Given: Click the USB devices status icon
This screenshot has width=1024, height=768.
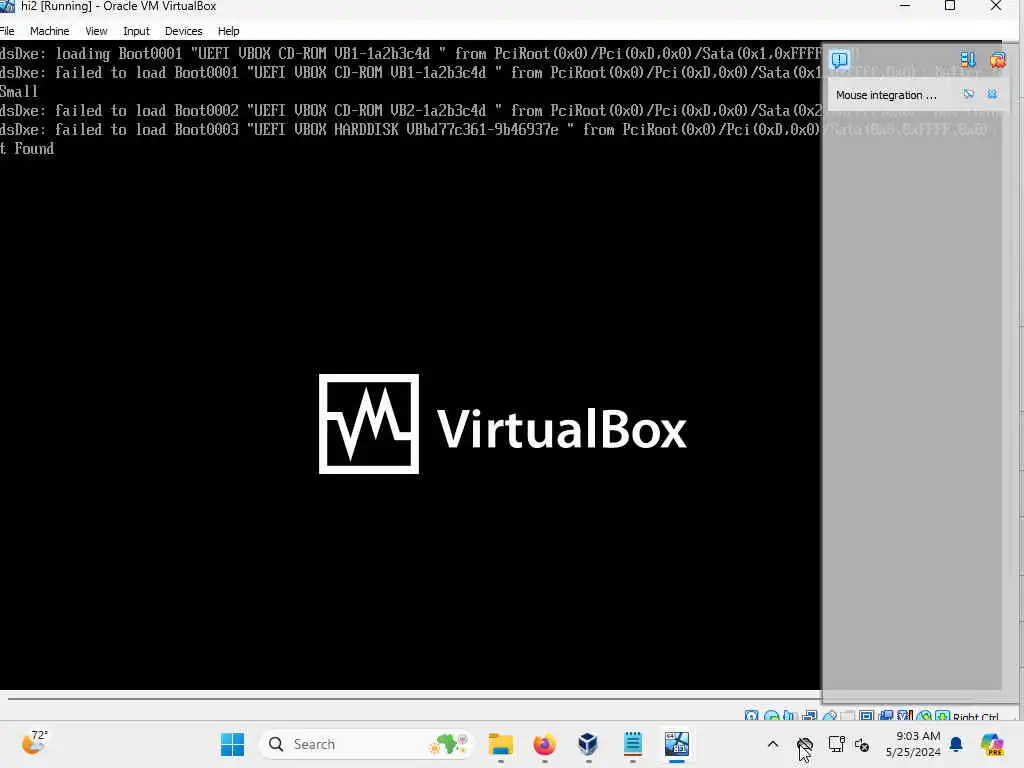Looking at the screenshot, I should 830,716.
